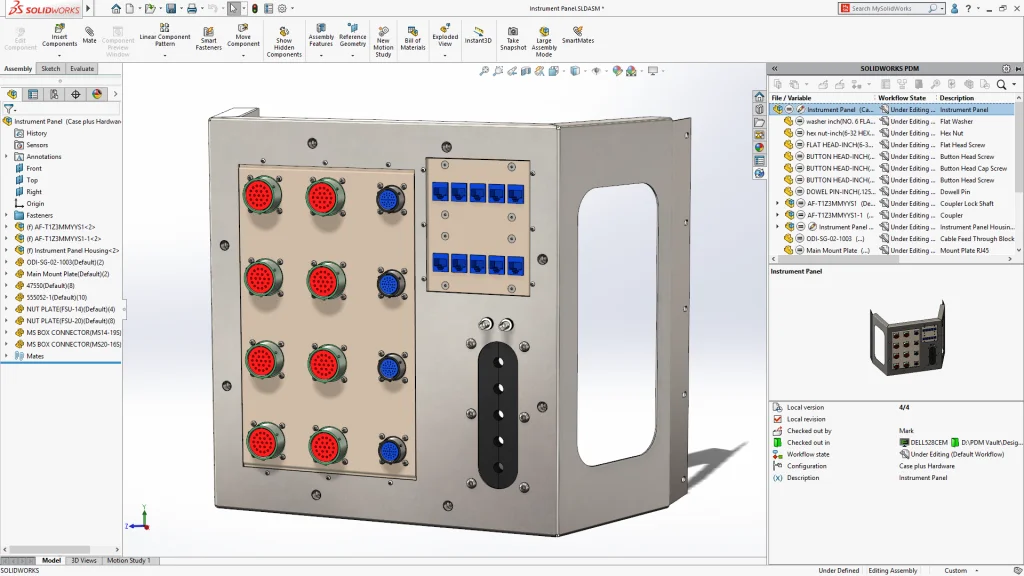Pin the SOLIDWORKS PDM panel
Image resolution: width=1024 pixels, height=576 pixels.
pos(1017,68)
